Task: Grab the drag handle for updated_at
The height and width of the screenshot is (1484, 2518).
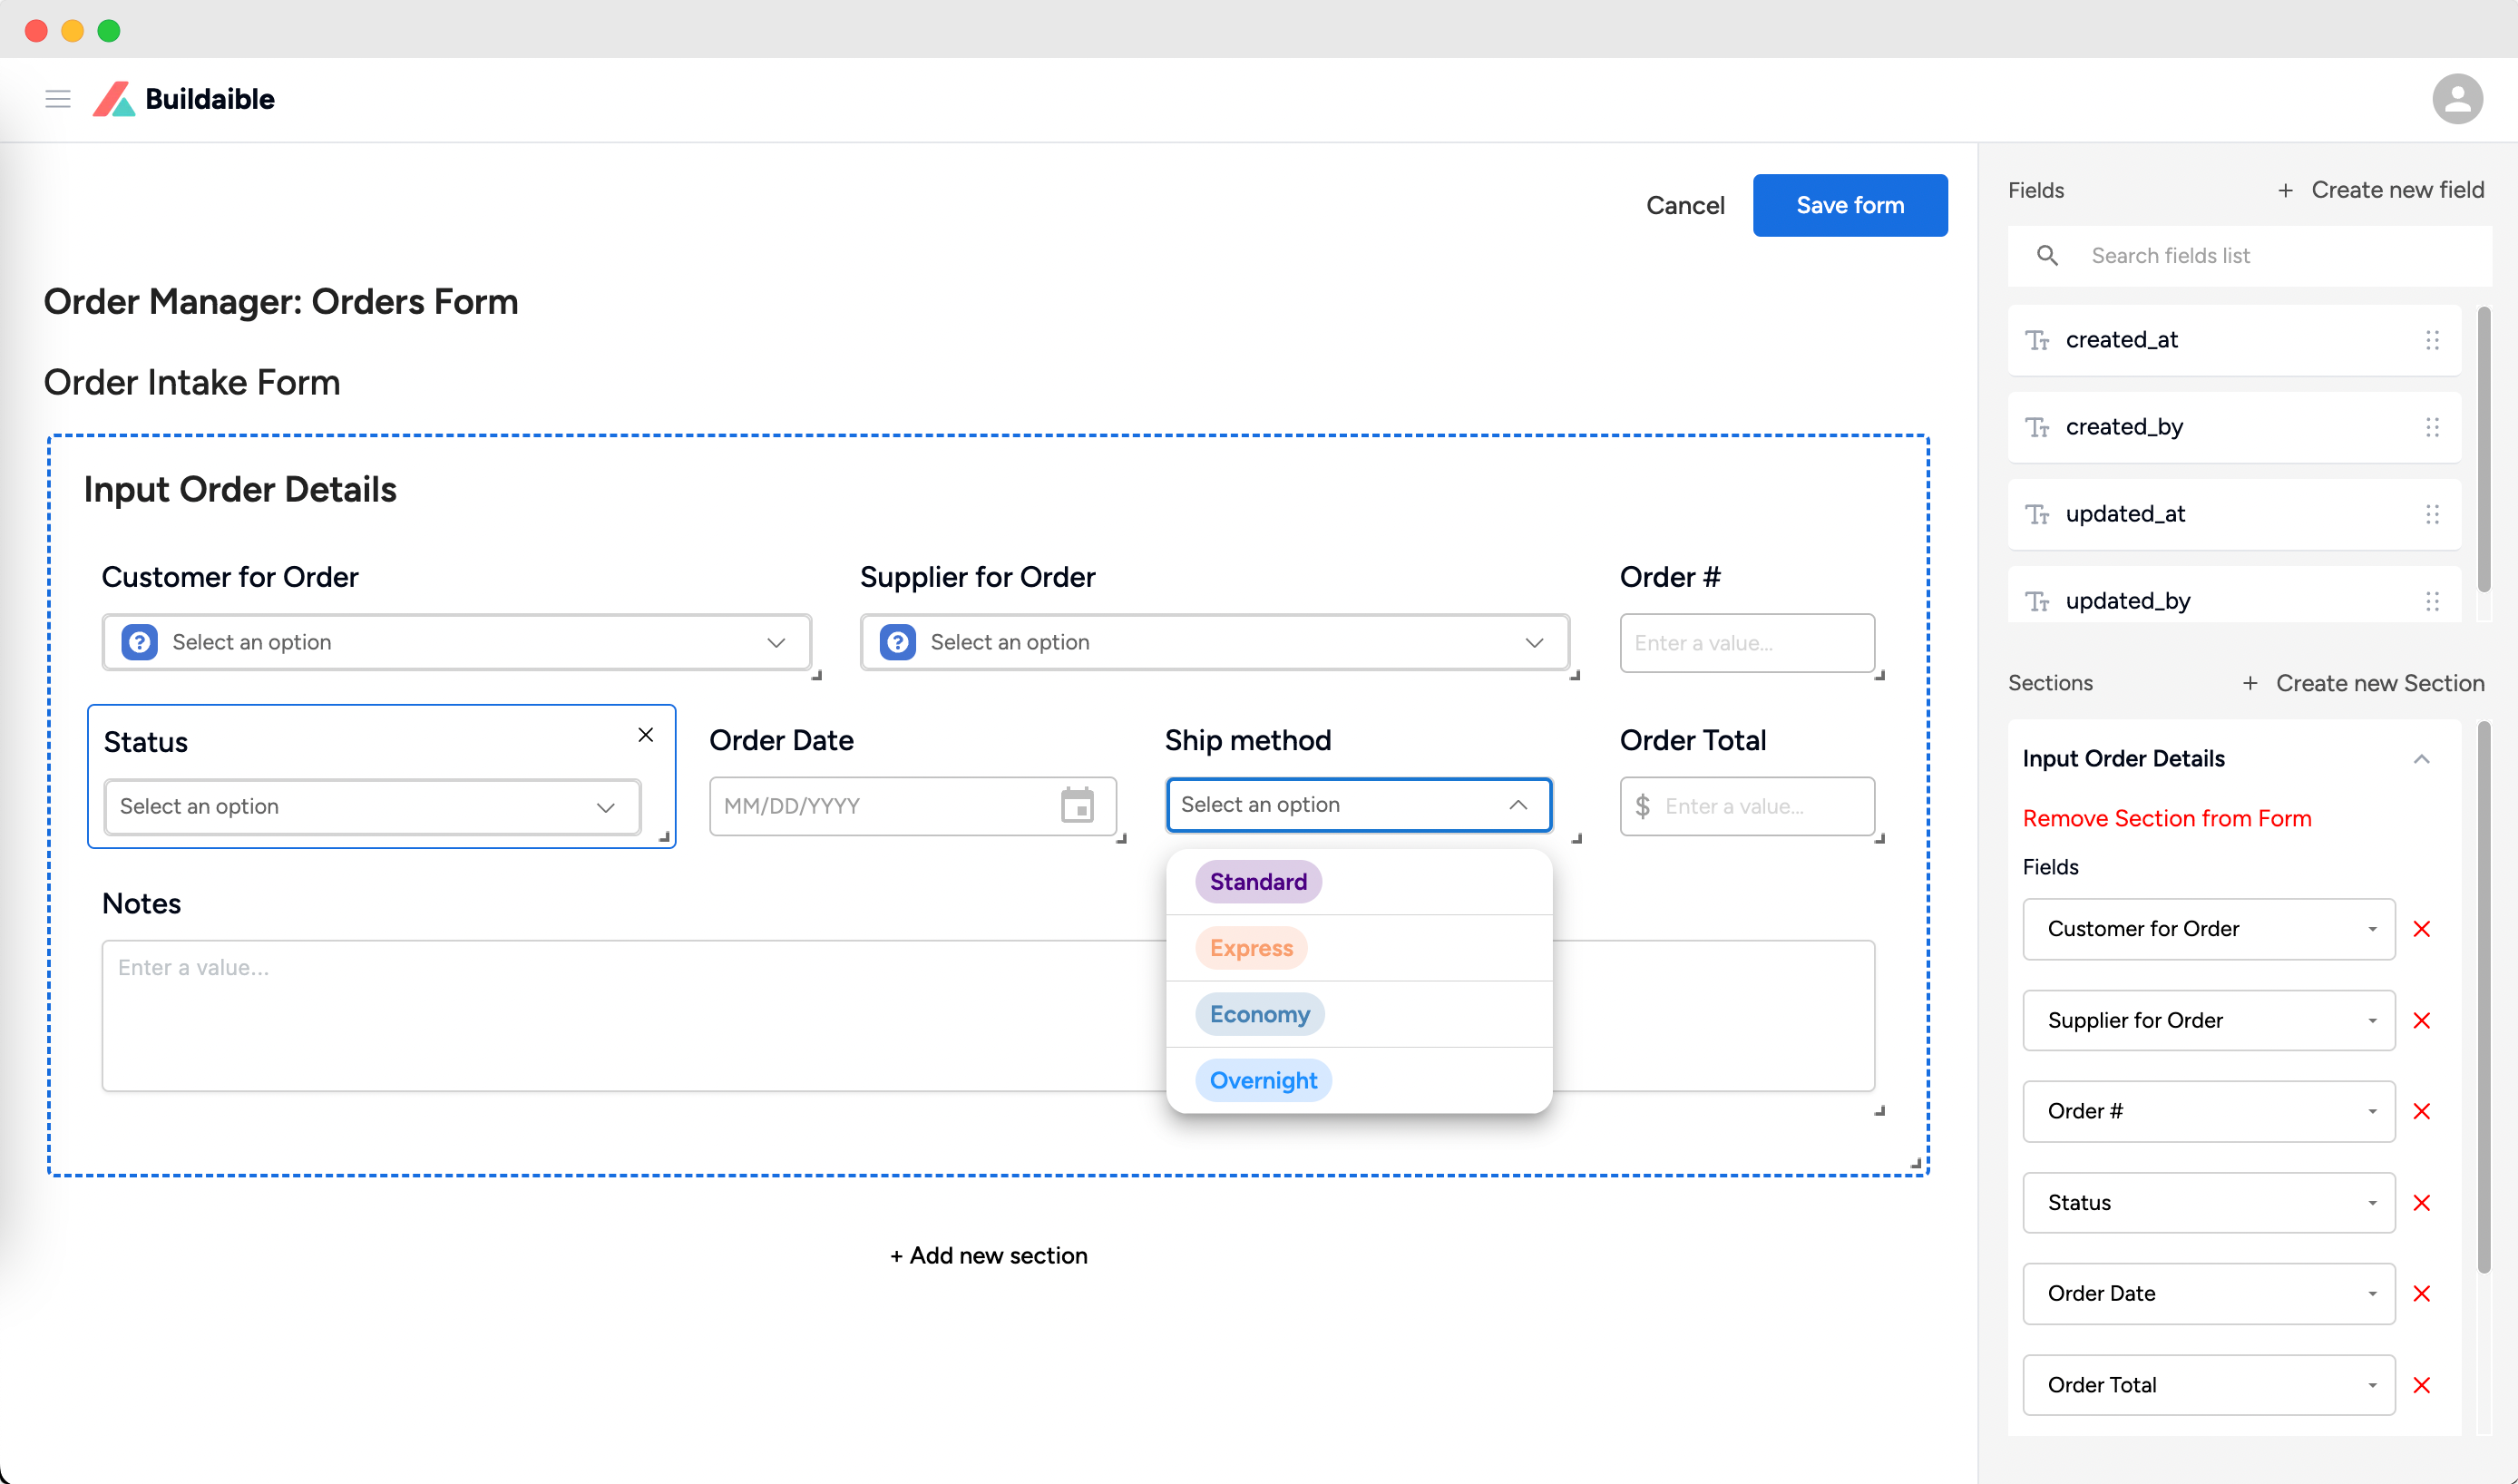Action: coord(2432,515)
